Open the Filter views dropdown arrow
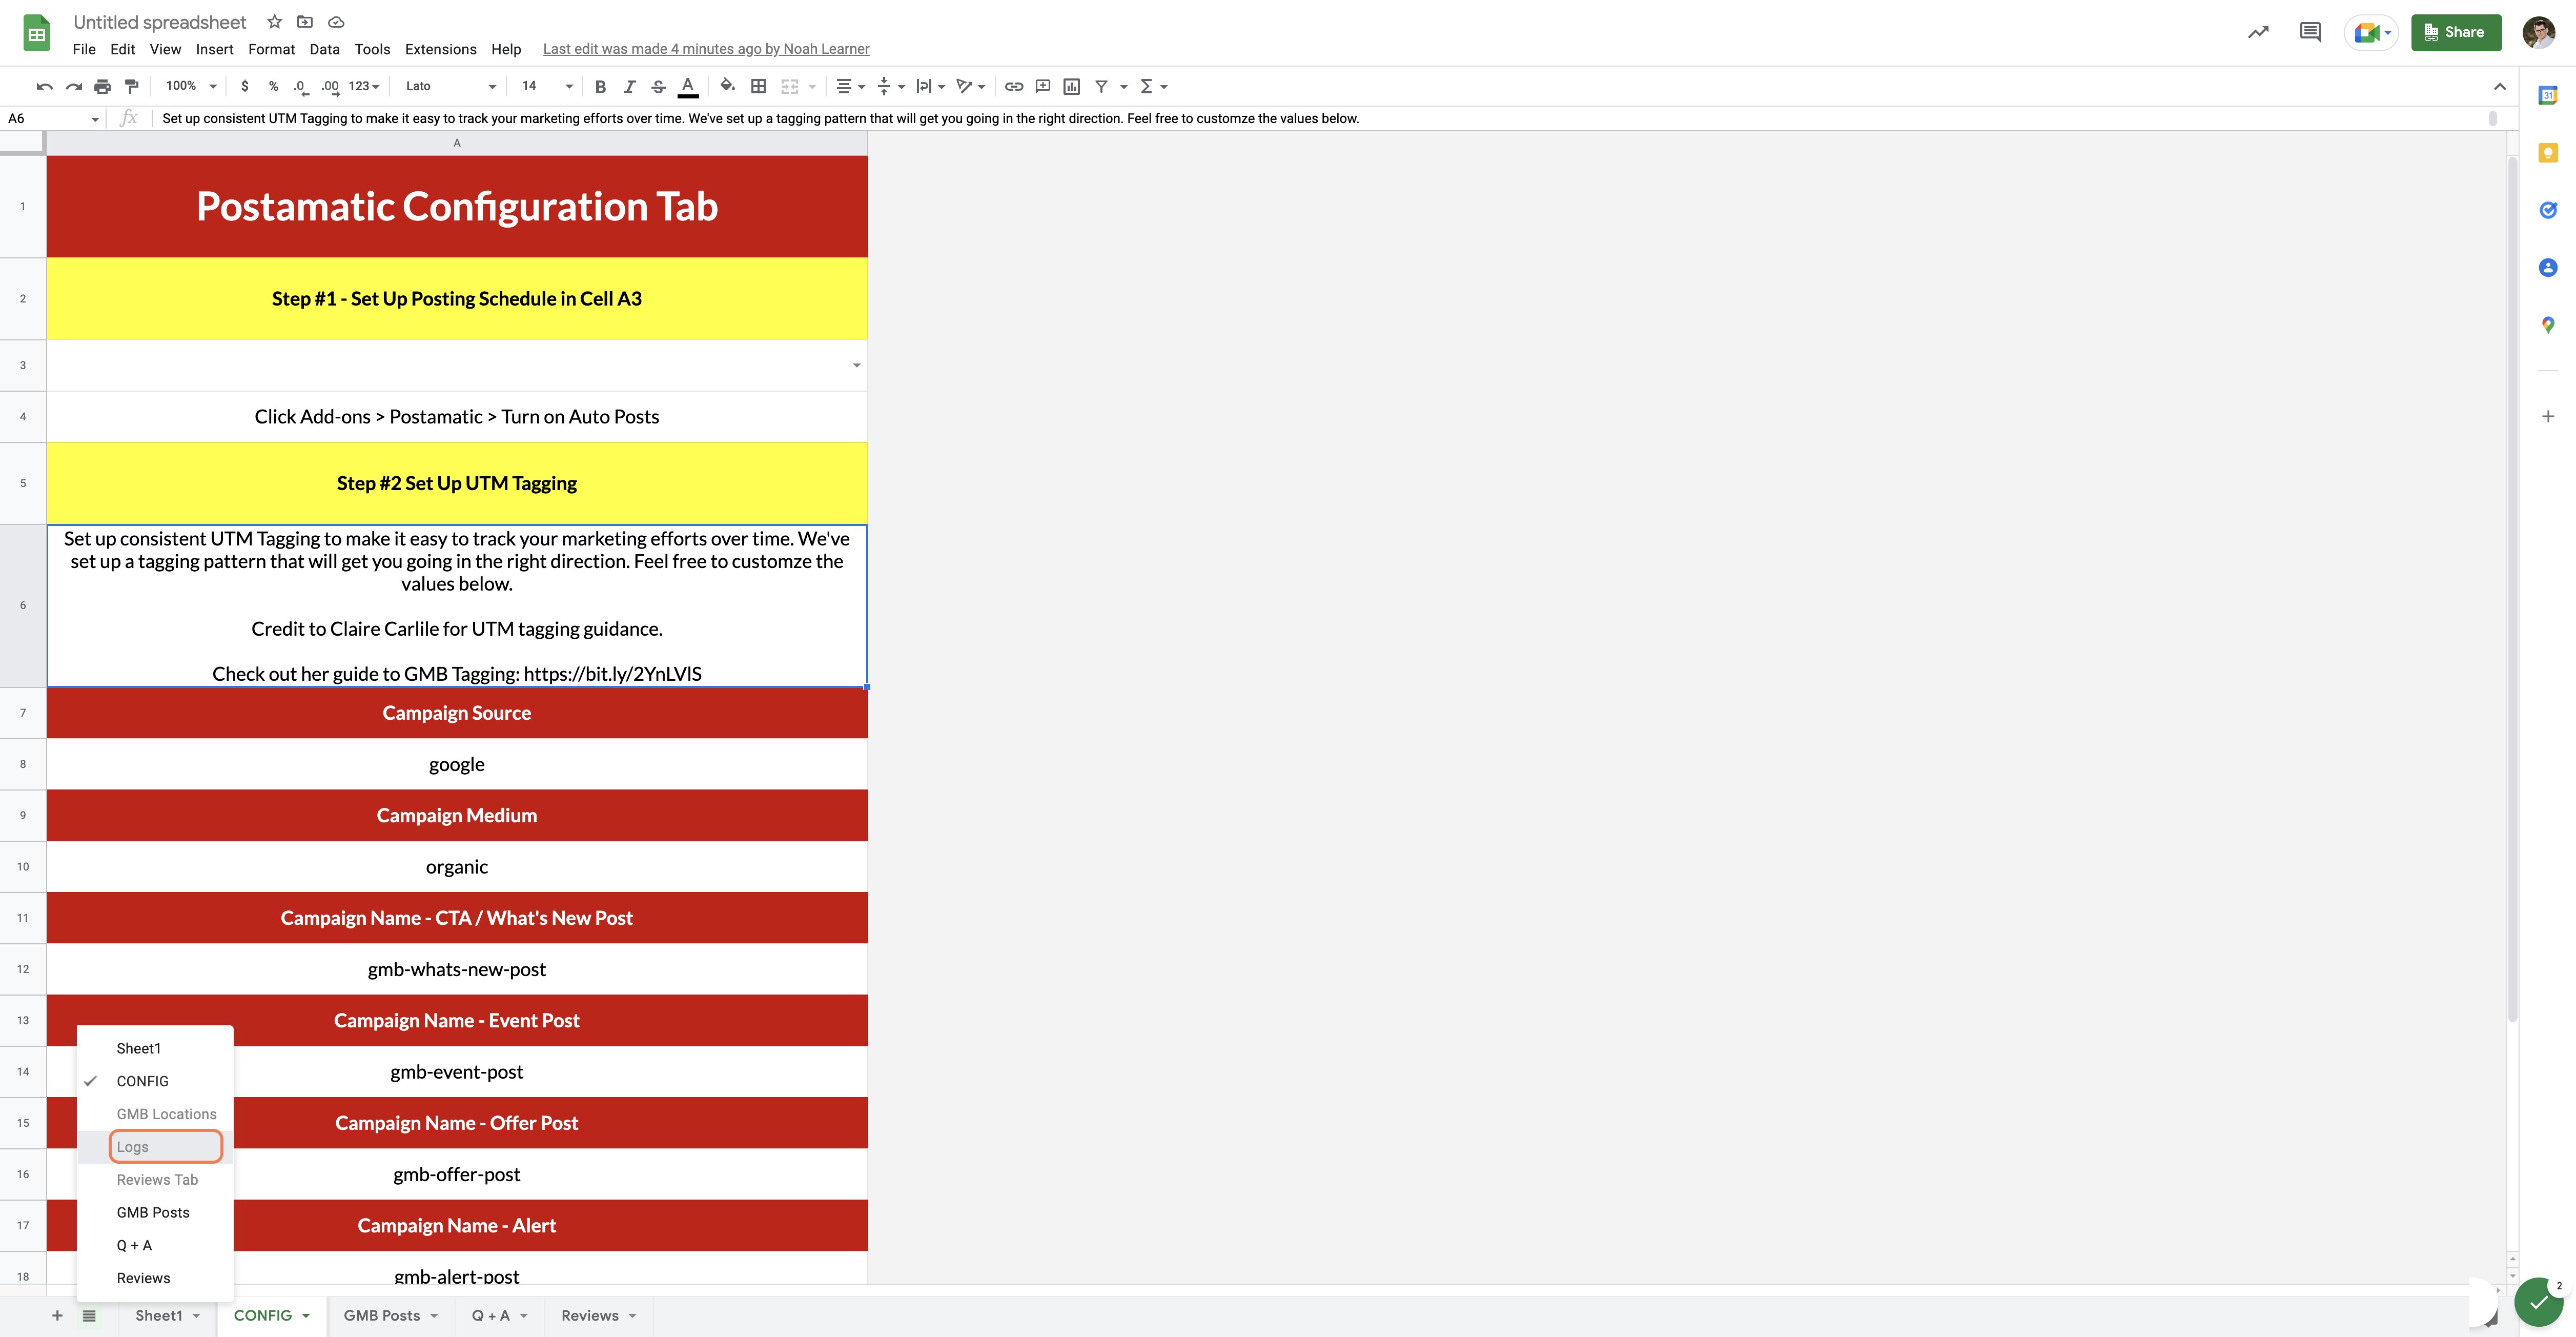Viewport: 2576px width, 1337px height. (x=1123, y=86)
